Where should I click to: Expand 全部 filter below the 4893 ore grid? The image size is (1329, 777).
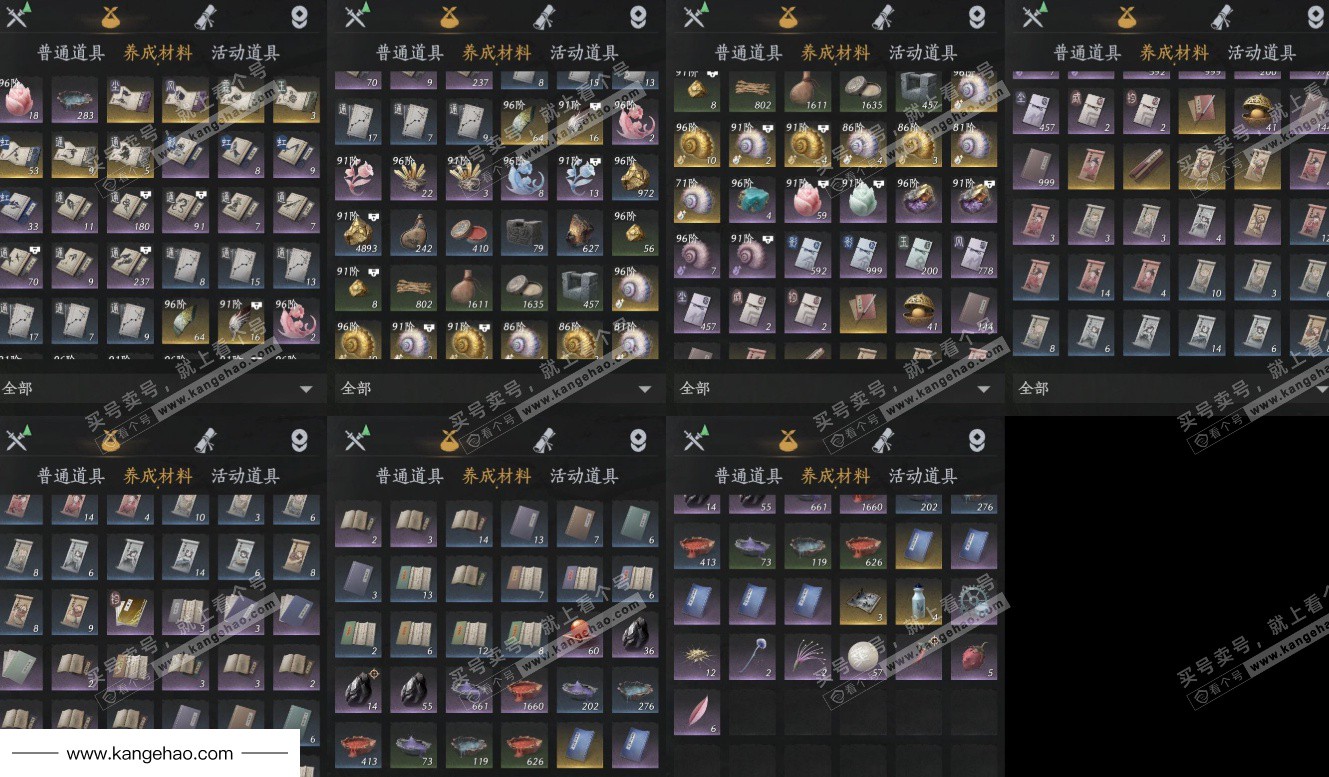(x=495, y=388)
